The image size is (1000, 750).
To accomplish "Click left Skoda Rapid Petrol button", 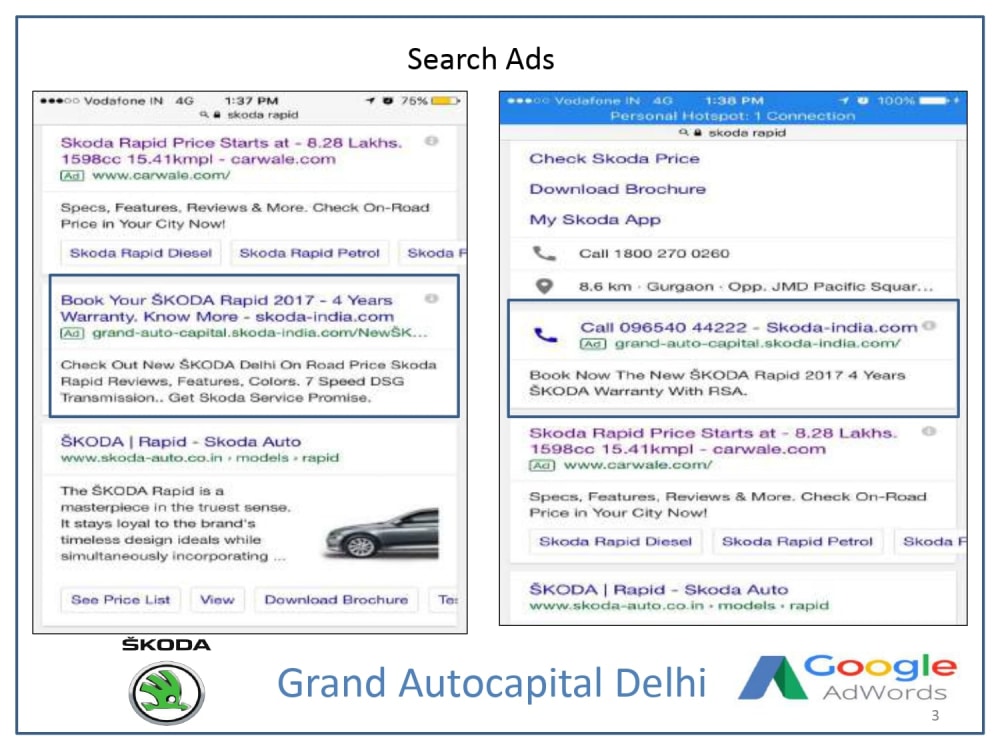I will pyautogui.click(x=309, y=253).
